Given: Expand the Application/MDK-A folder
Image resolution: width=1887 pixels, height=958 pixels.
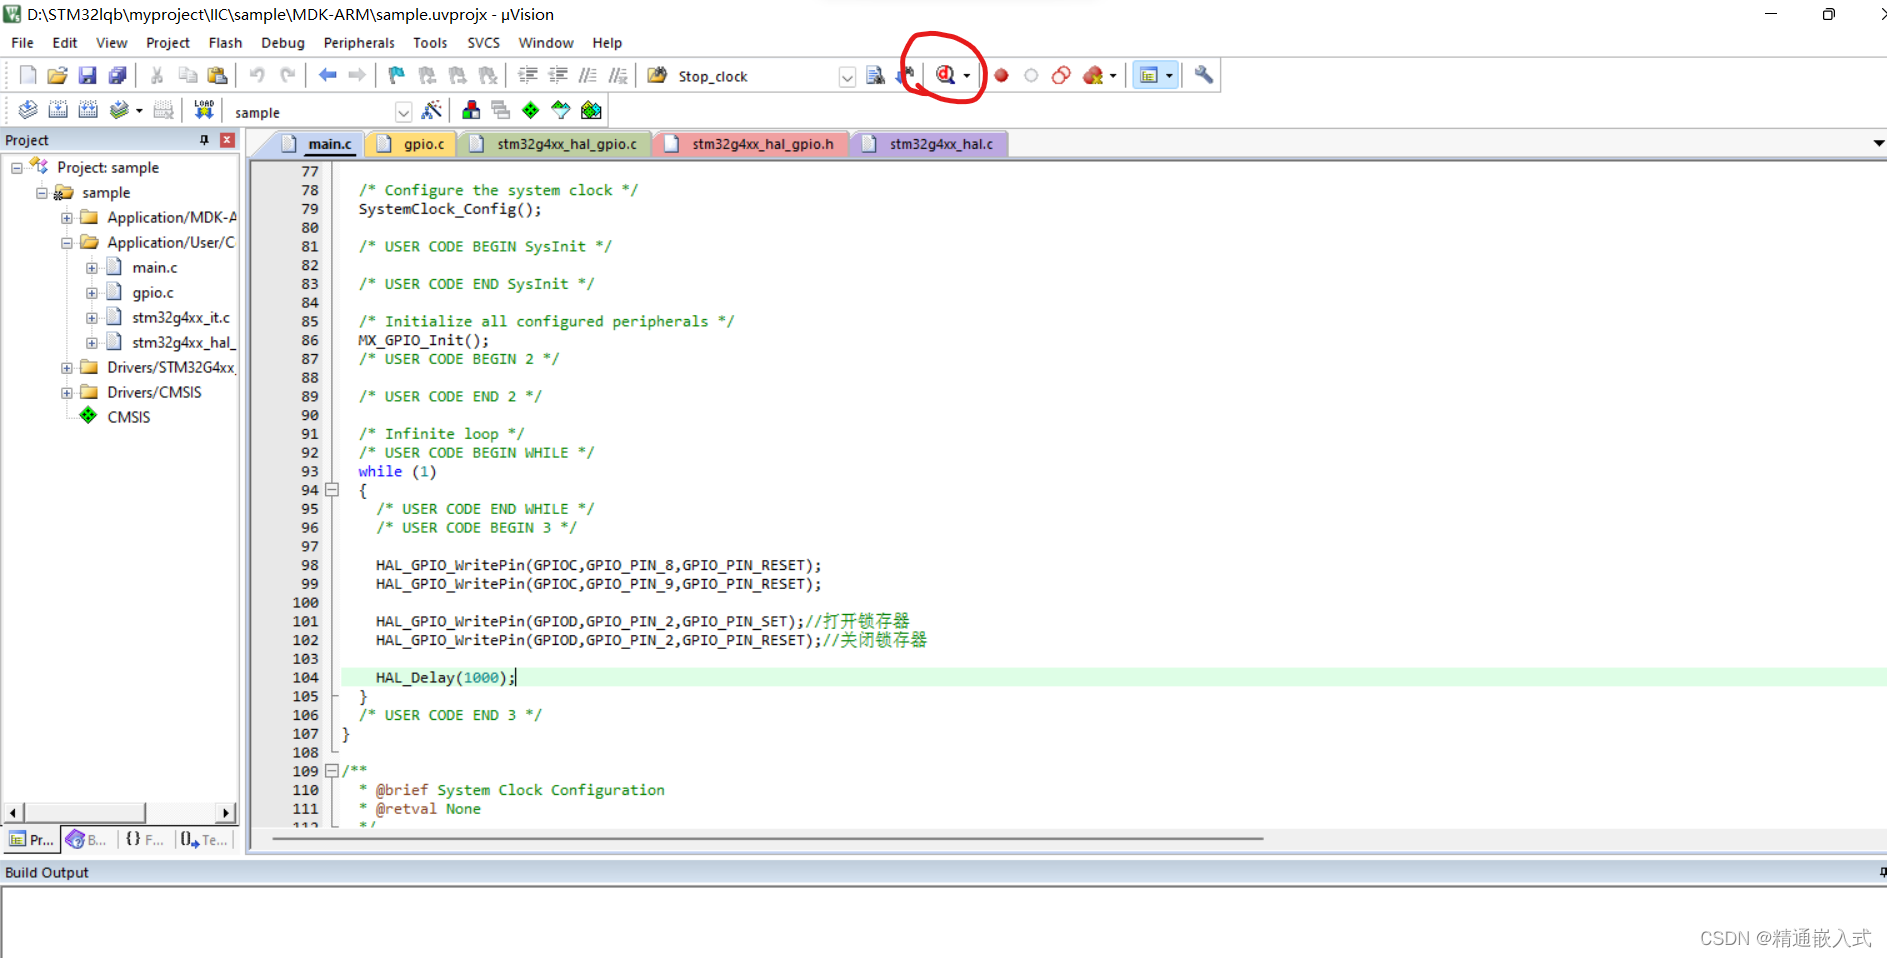Looking at the screenshot, I should point(66,218).
